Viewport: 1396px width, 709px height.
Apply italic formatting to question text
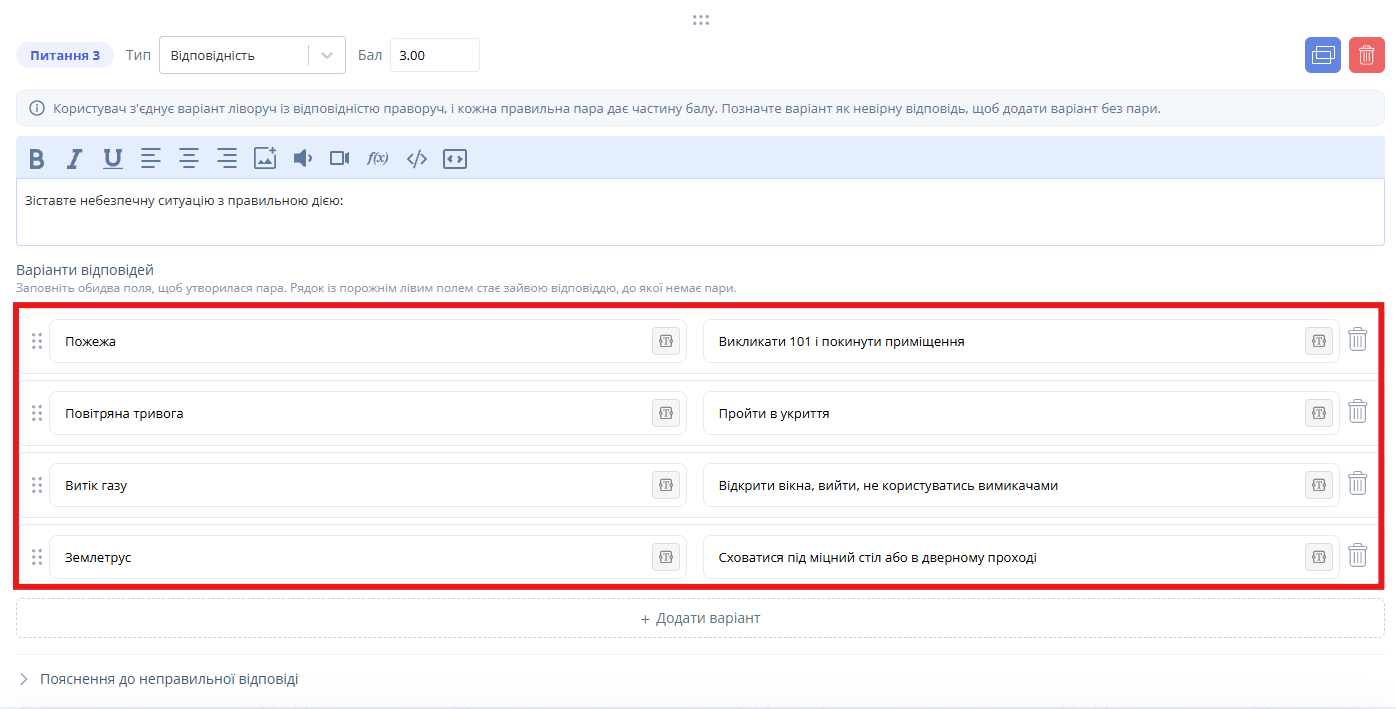[74, 158]
